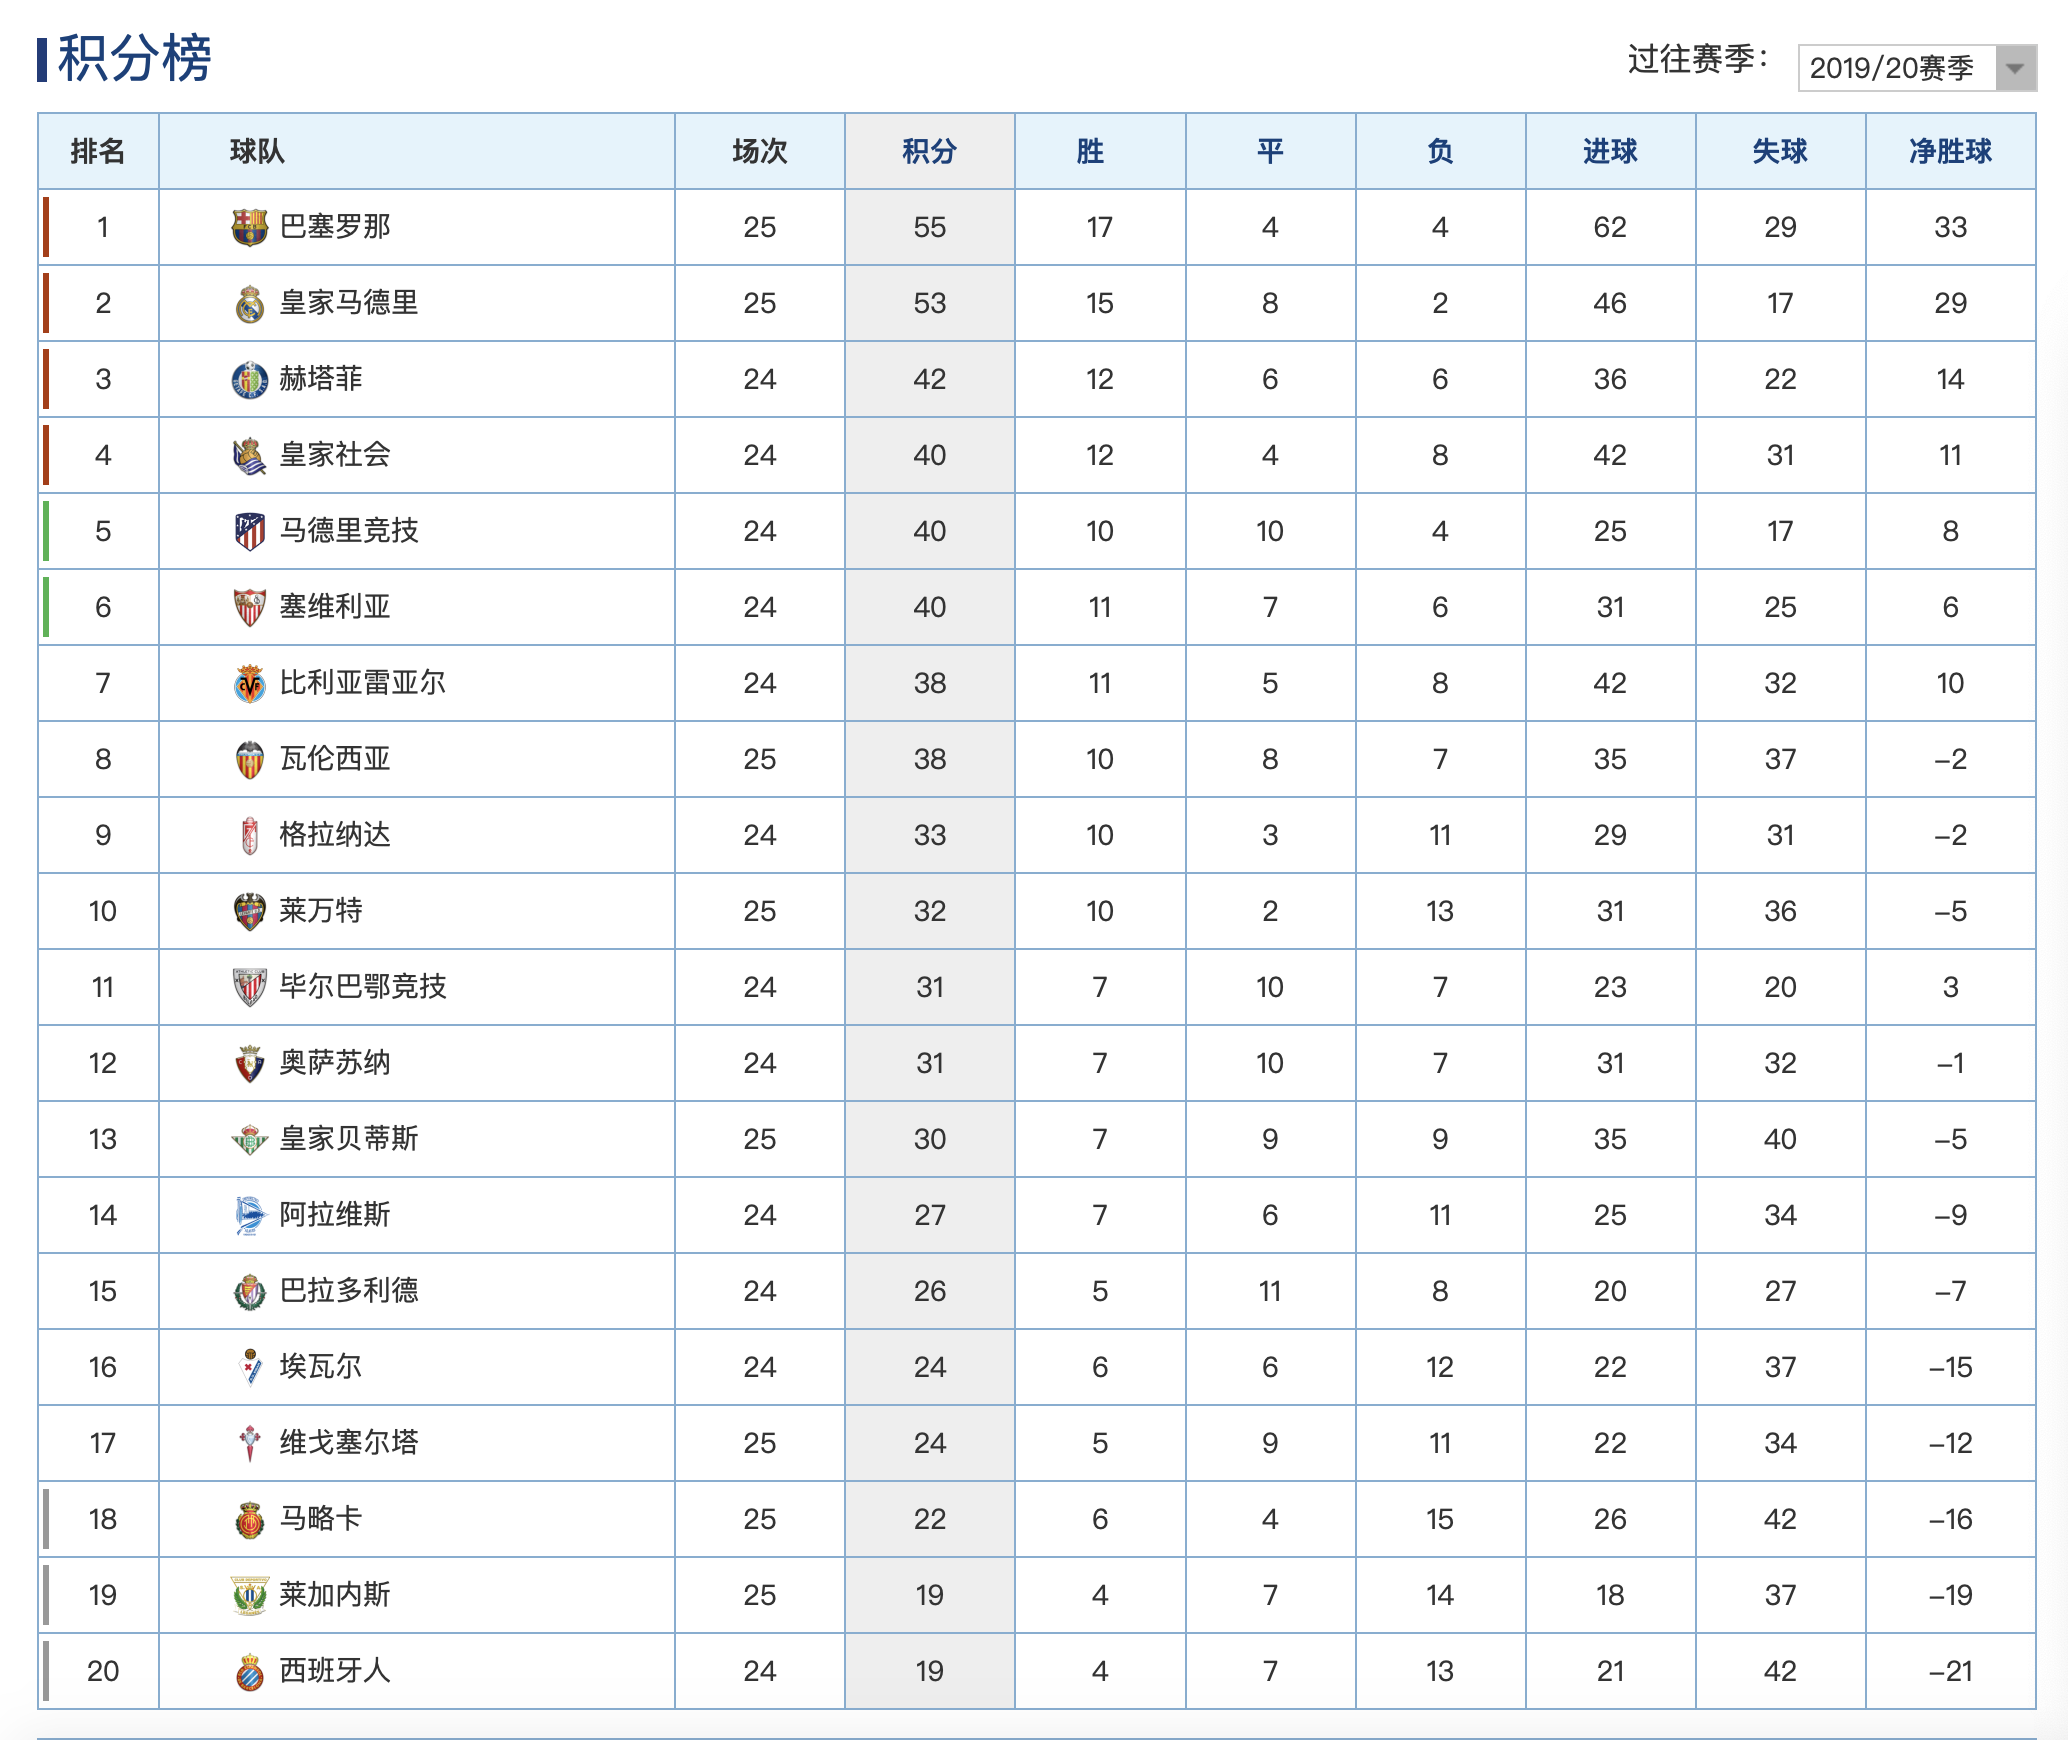Open the 塞维利亚 team link

(x=335, y=607)
